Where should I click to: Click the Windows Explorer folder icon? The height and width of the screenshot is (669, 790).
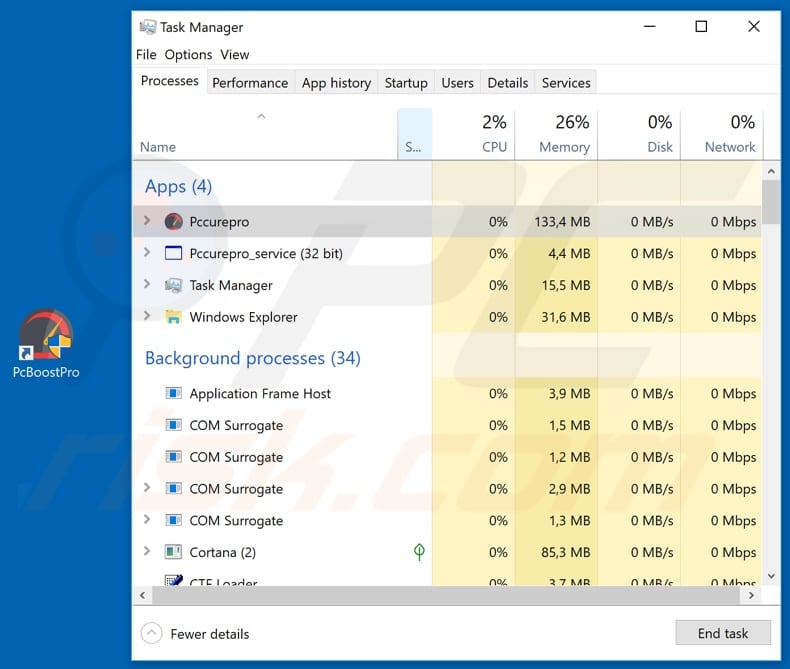174,317
